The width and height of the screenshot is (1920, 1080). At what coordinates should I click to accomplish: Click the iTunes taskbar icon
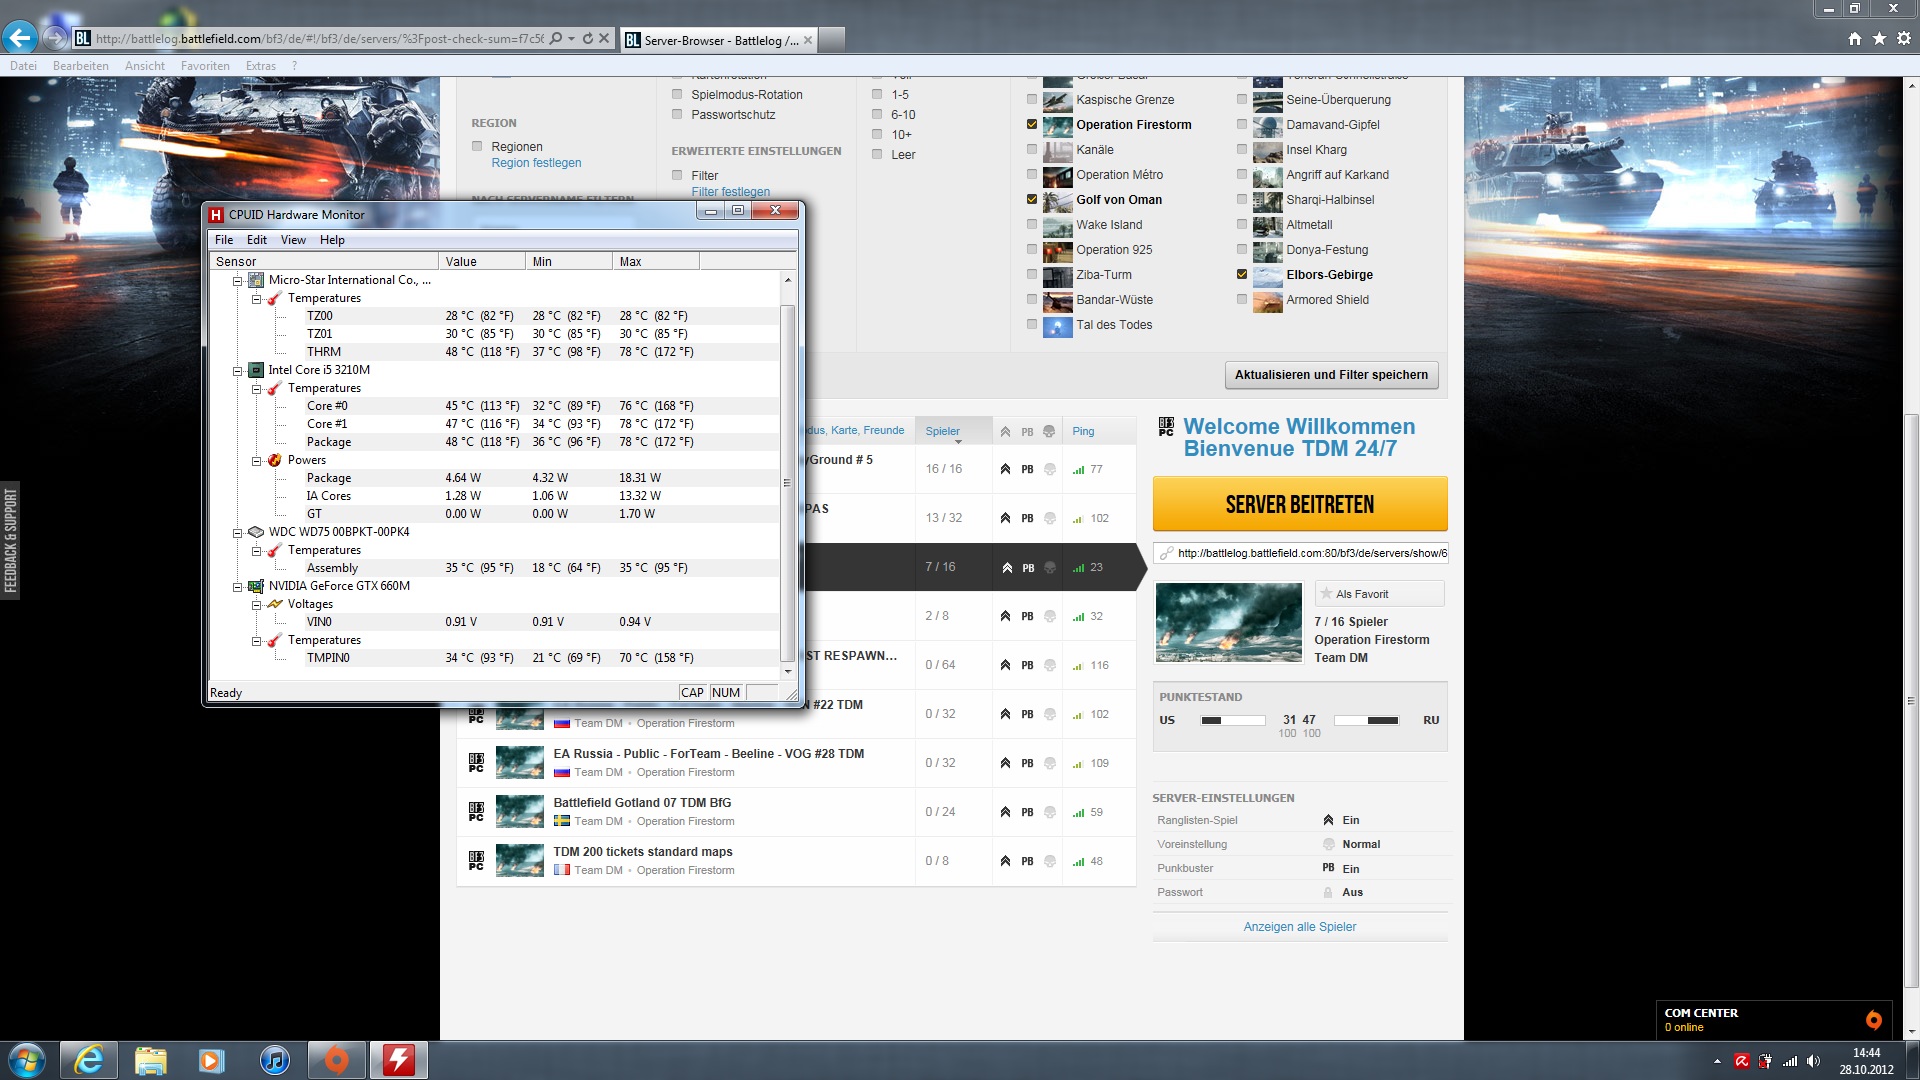[x=274, y=1060]
